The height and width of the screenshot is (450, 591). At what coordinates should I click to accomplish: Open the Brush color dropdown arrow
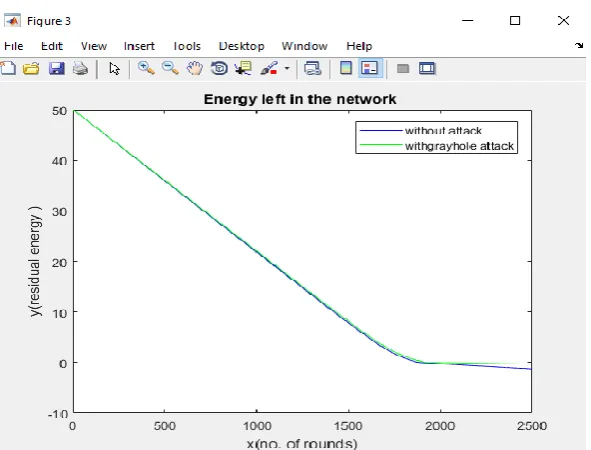[x=287, y=69]
